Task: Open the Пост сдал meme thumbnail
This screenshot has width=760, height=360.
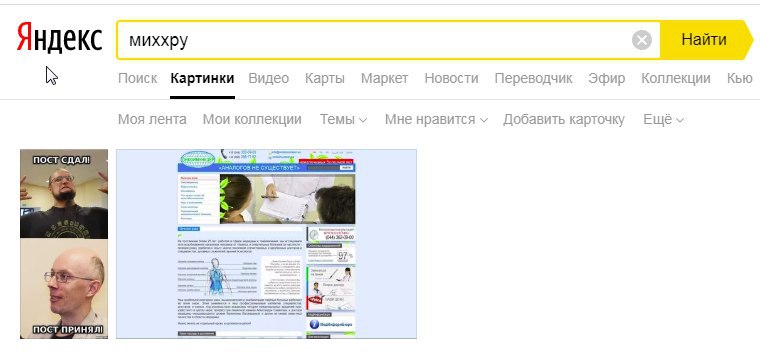Action: [64, 244]
